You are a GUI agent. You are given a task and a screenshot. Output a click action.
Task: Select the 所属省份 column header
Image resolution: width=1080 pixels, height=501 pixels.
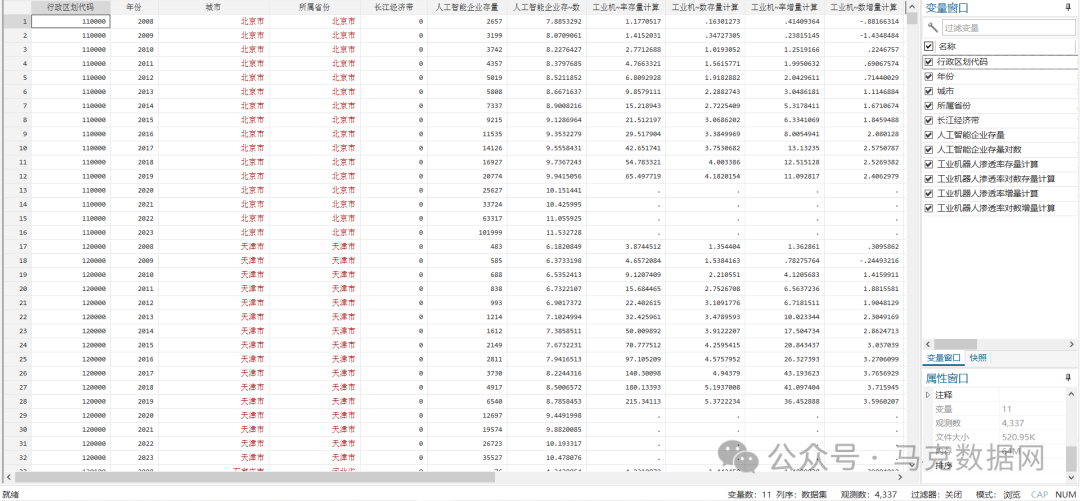pyautogui.click(x=314, y=7)
